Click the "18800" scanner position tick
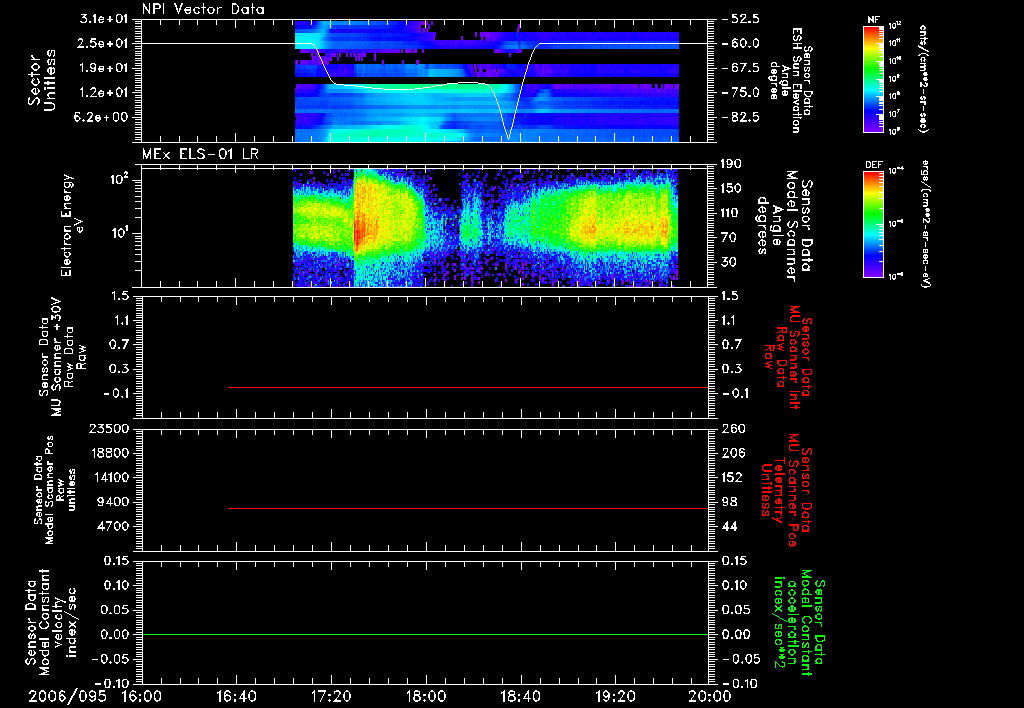 [108, 453]
